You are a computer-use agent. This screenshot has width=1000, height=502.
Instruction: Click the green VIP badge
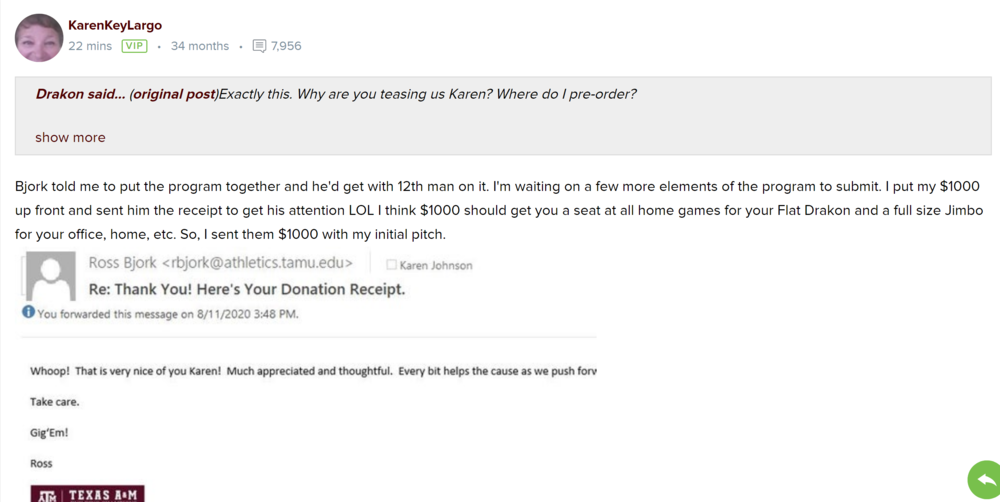[x=134, y=46]
